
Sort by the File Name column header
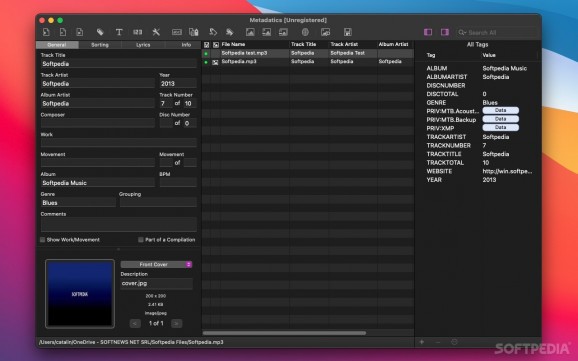point(254,44)
